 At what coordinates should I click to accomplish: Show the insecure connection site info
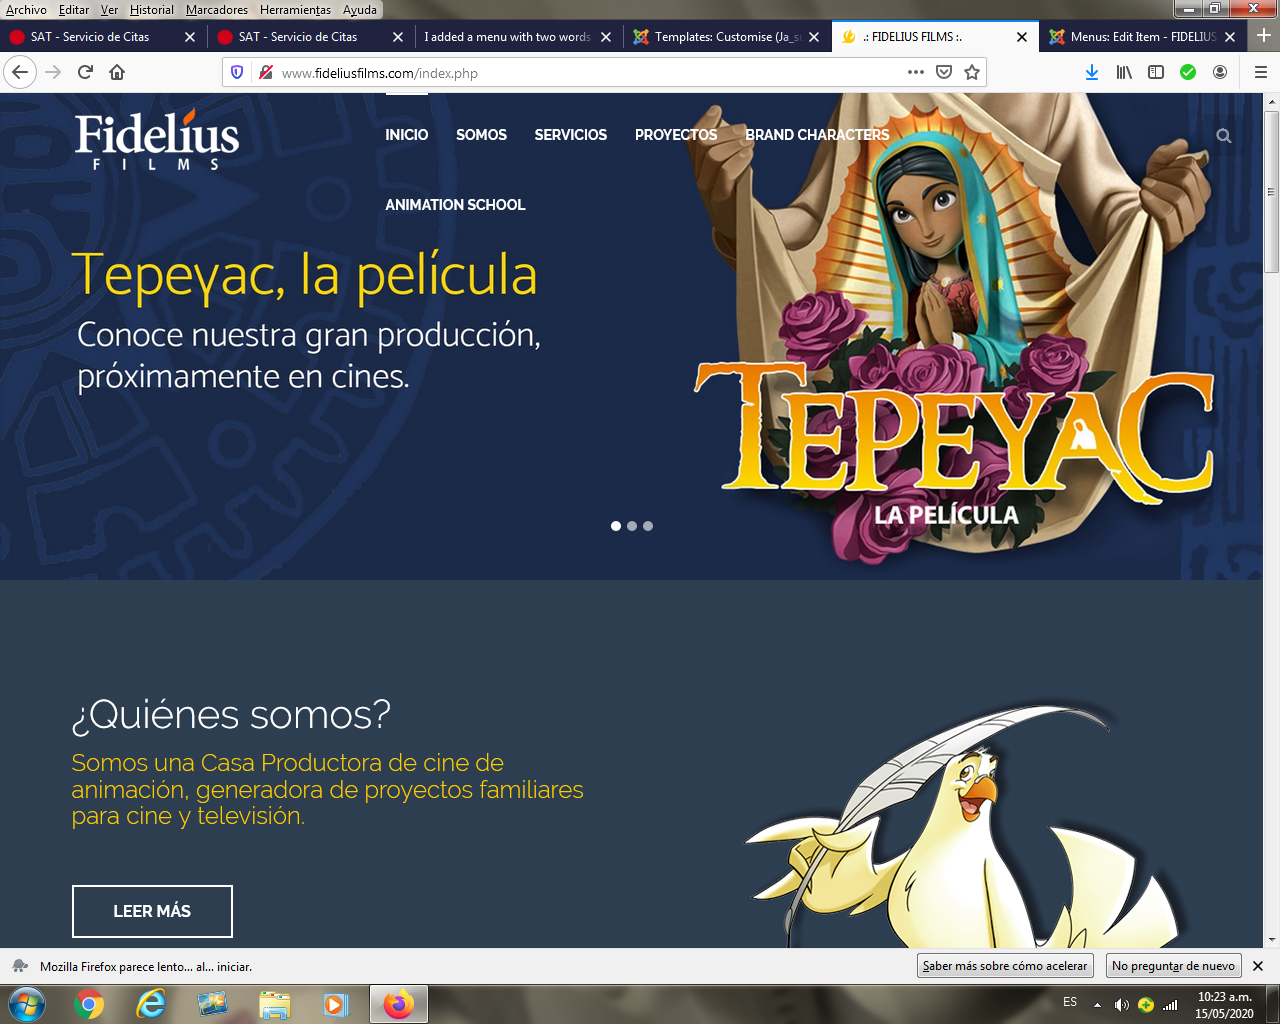coord(265,72)
